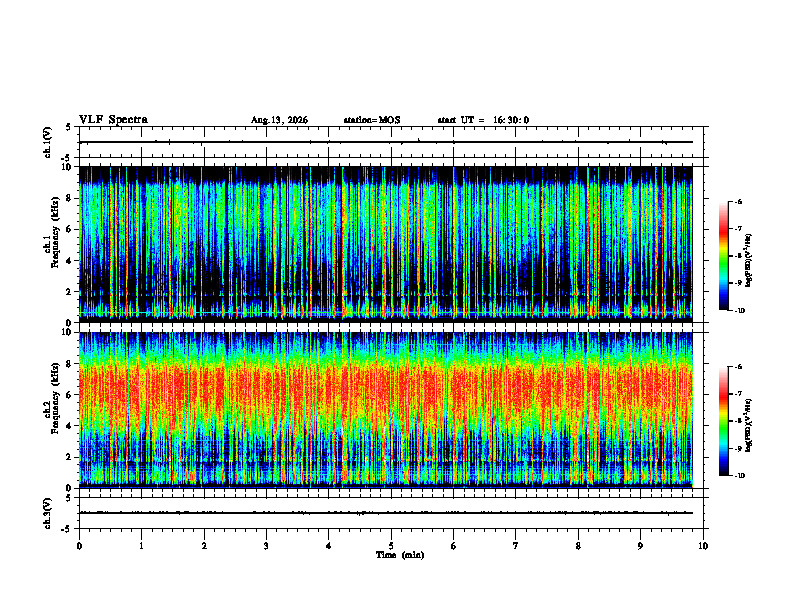Click the 8 kHz tick of ch.1 axis
The width and height of the screenshot is (792, 612).
(71, 198)
